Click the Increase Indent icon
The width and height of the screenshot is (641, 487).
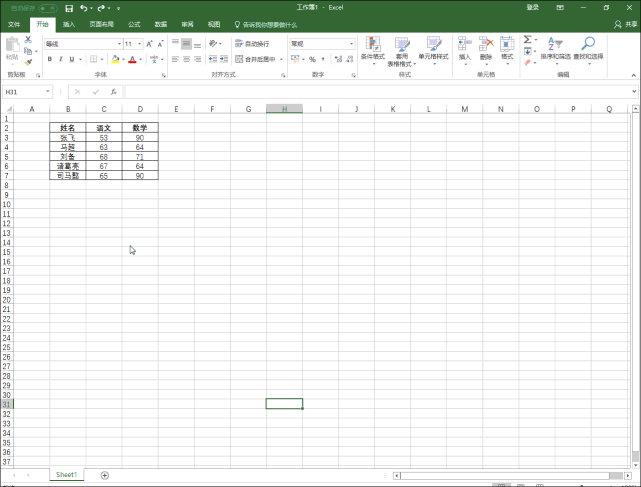(x=224, y=59)
